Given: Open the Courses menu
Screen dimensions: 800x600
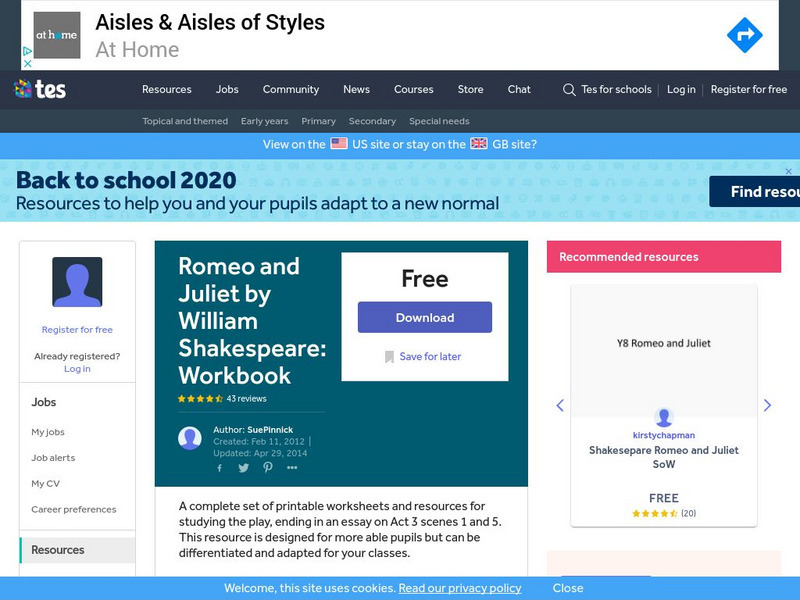Looking at the screenshot, I should click(x=413, y=89).
